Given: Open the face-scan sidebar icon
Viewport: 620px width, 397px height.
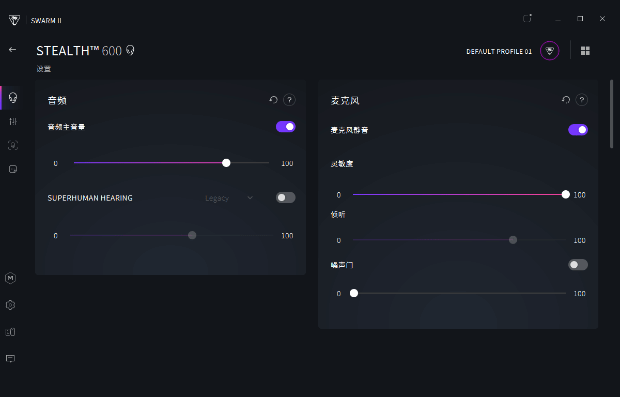Looking at the screenshot, I should tap(13, 145).
